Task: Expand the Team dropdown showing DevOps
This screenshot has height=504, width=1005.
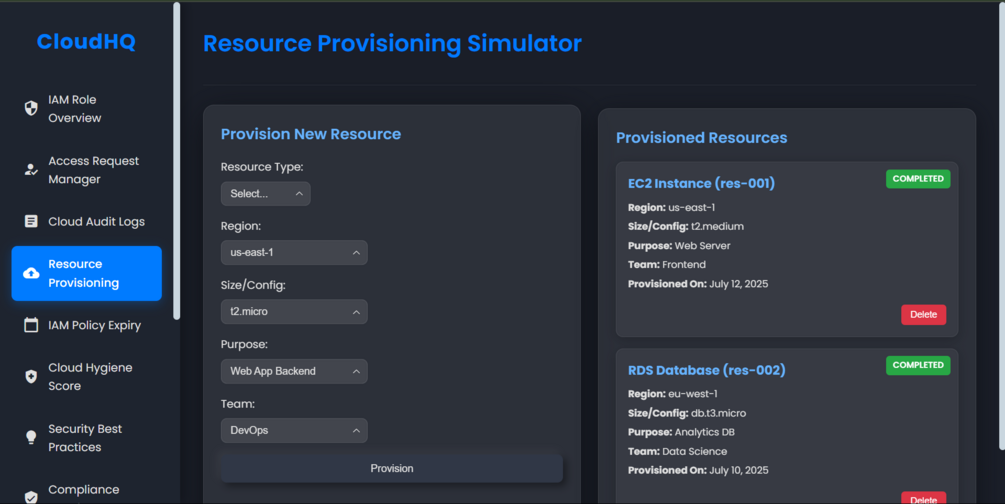Action: 293,431
